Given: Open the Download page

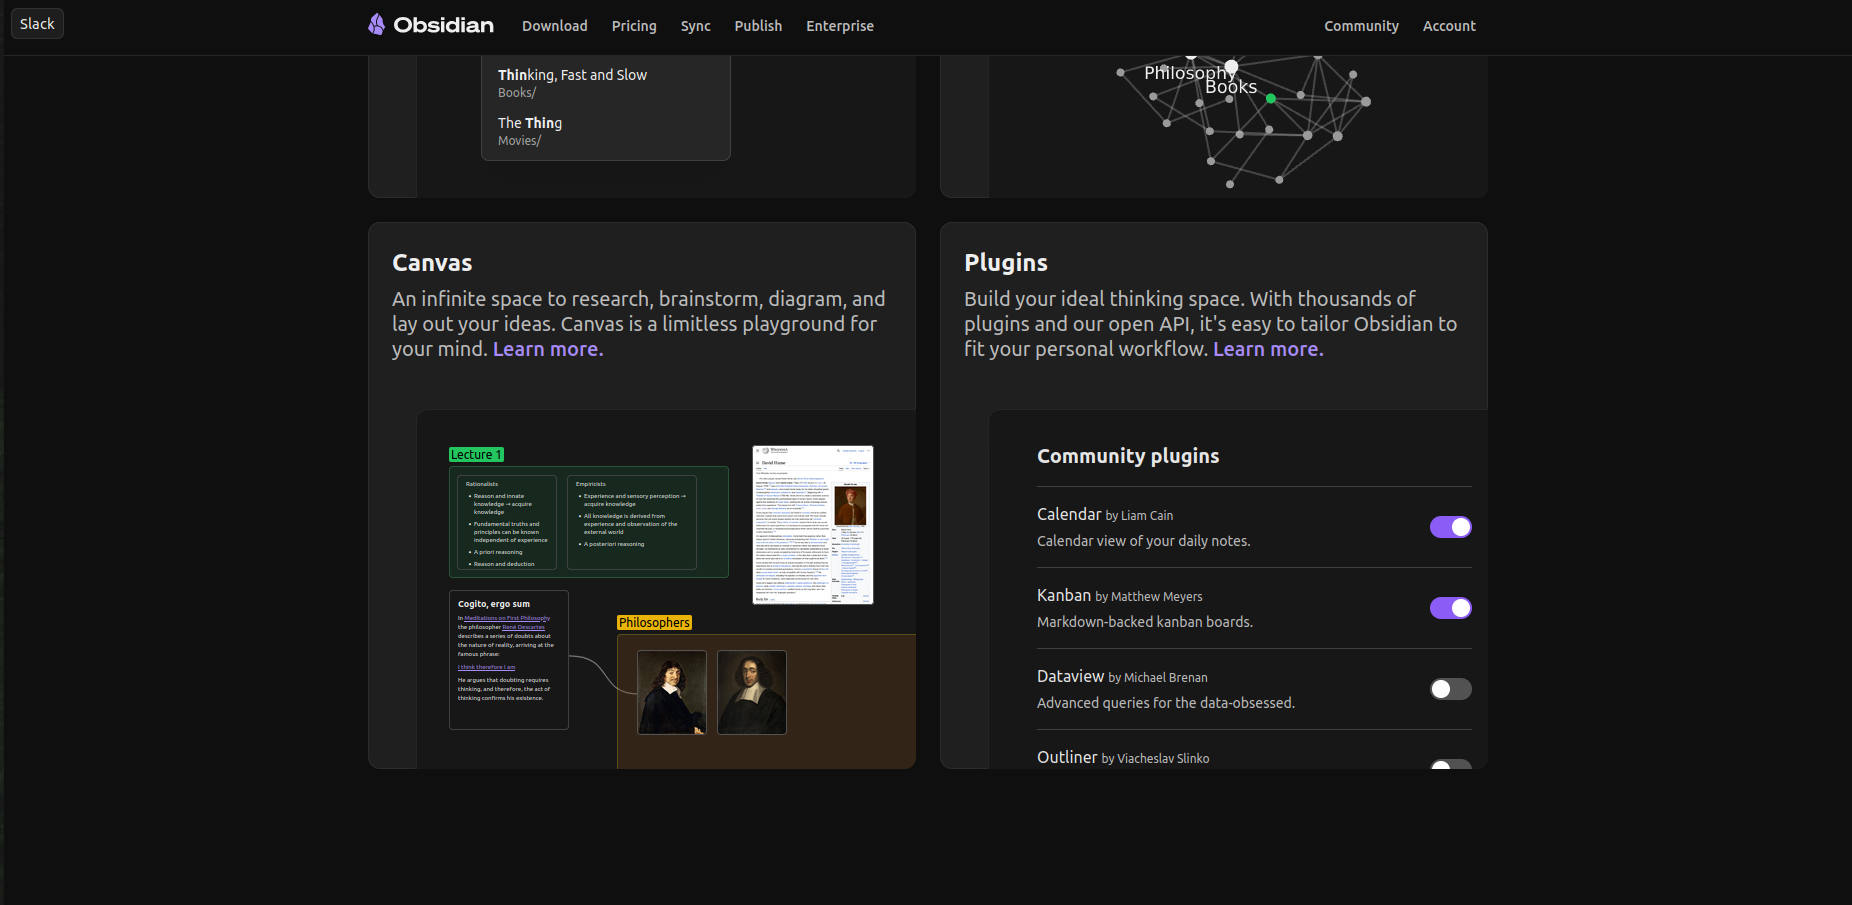Looking at the screenshot, I should pos(554,26).
